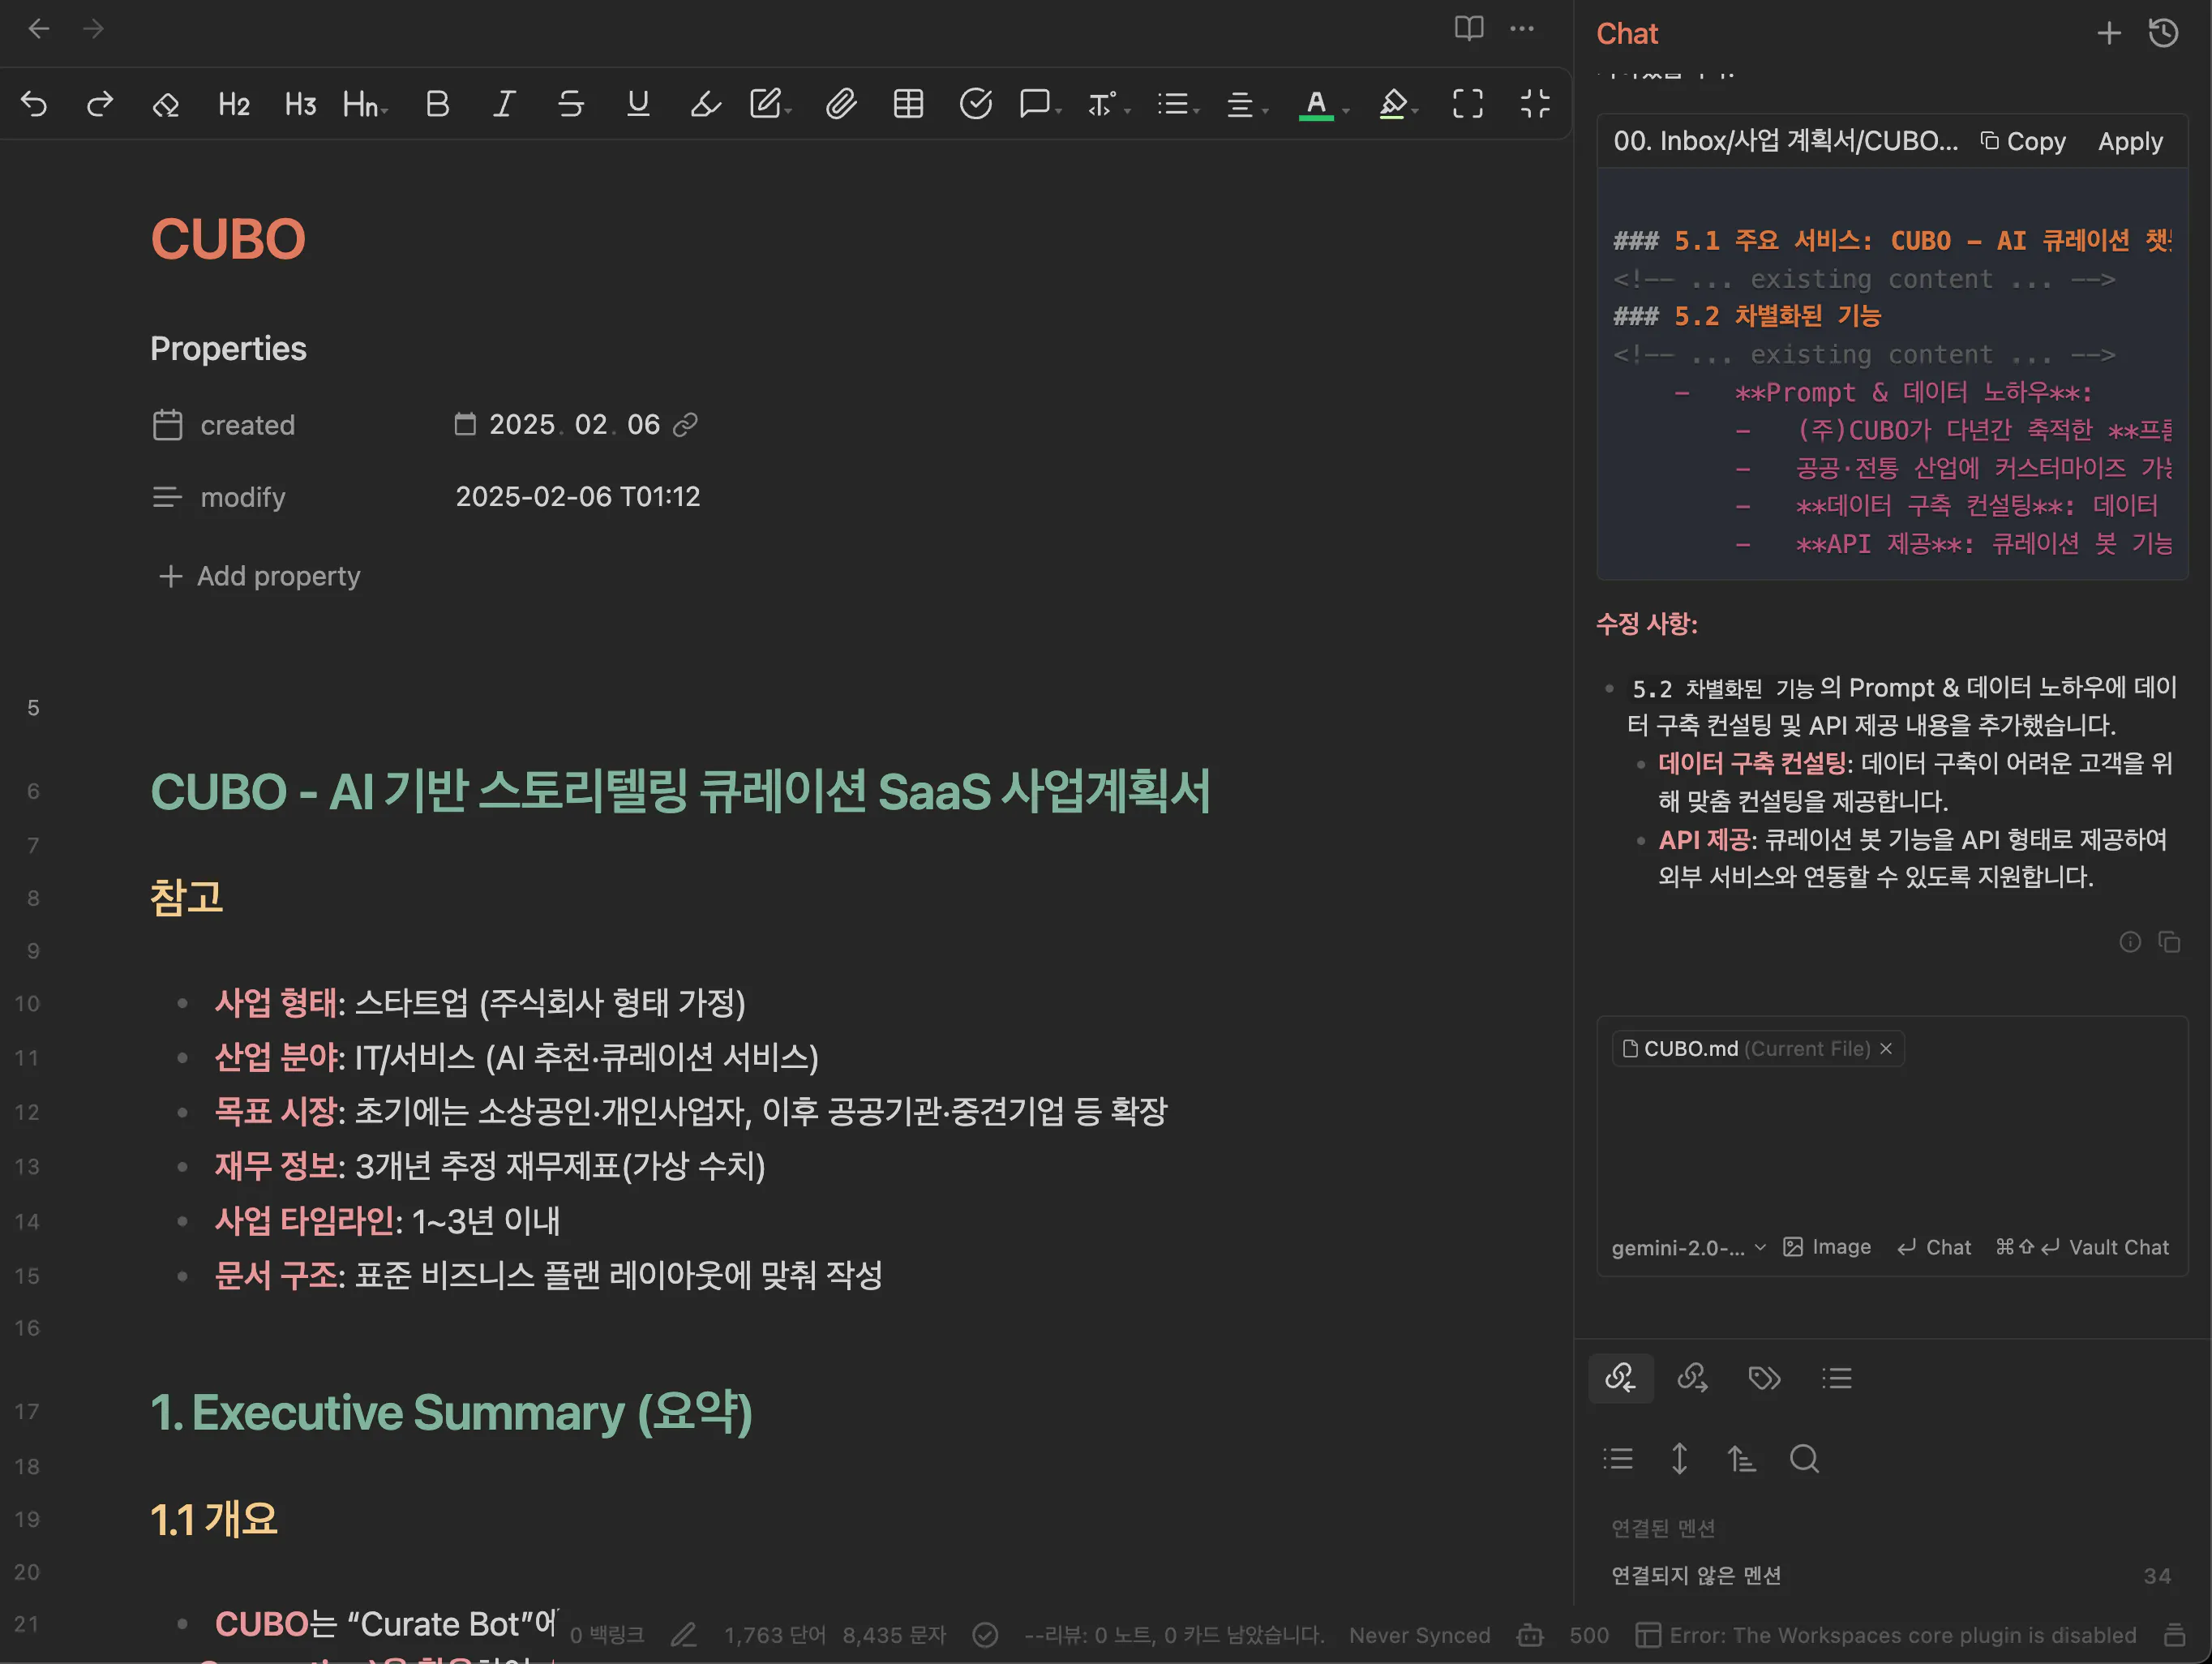
Task: Select the font color swatch
Action: coord(1316,104)
